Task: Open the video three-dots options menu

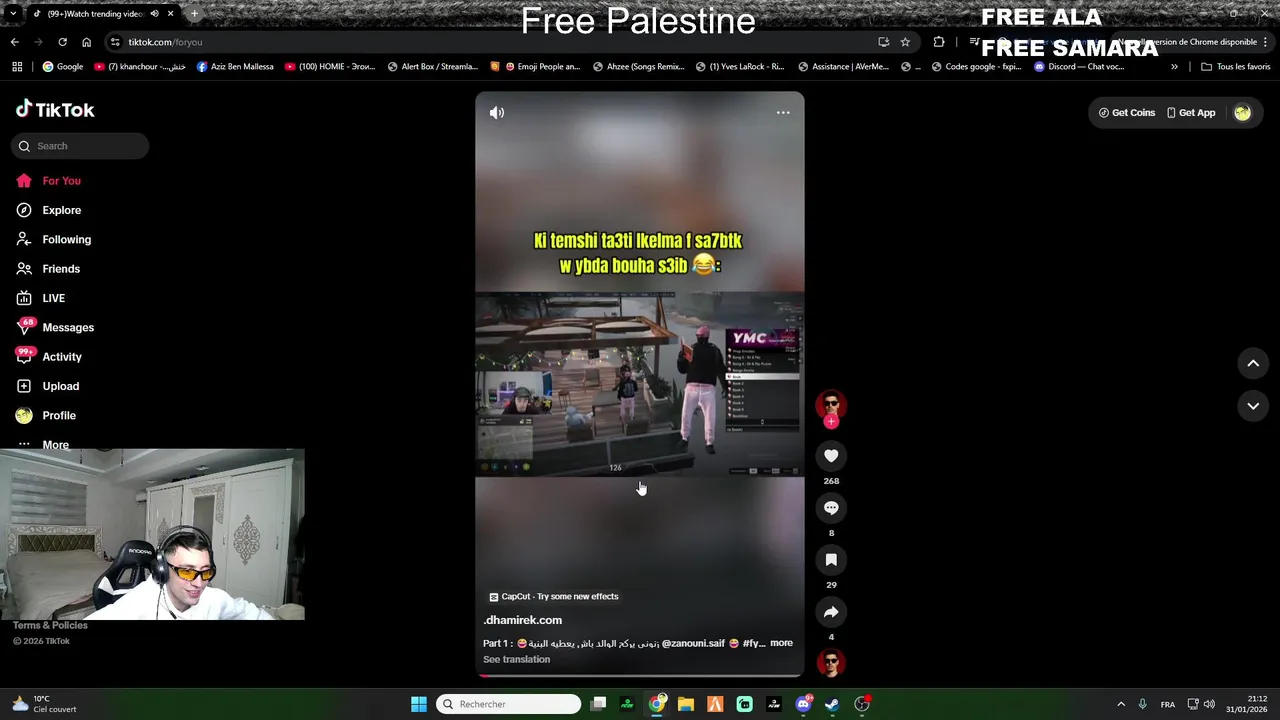Action: tap(783, 113)
